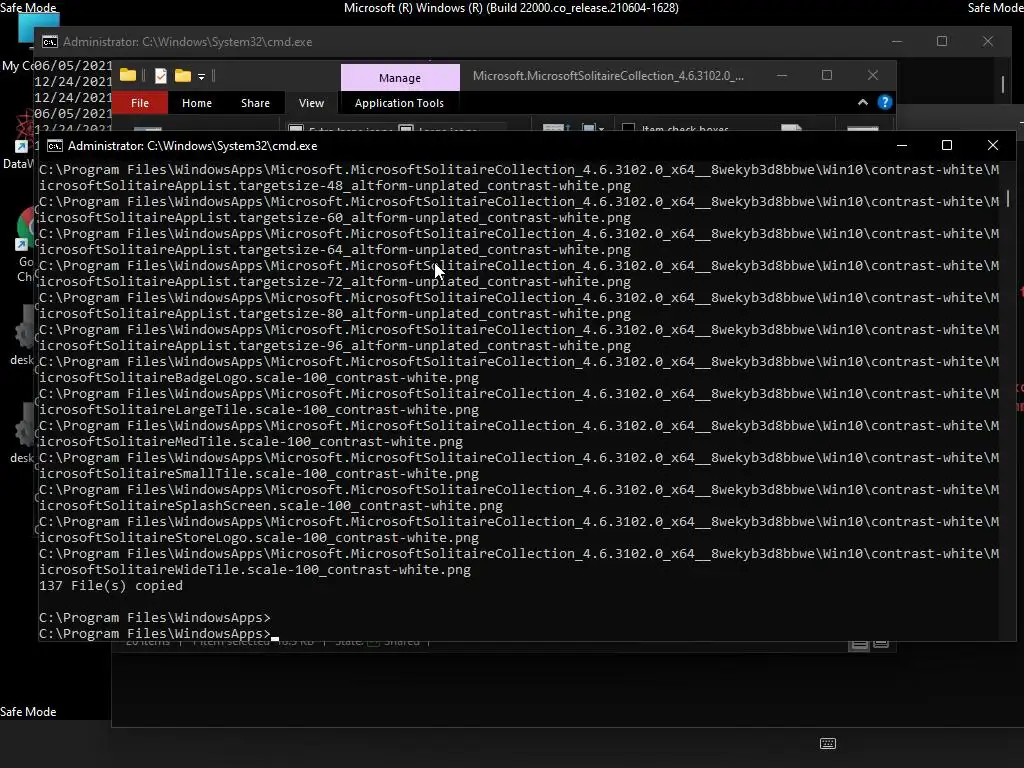Click the background console's scrollbar thumb
This screenshot has width=1024, height=768.
[1003, 84]
